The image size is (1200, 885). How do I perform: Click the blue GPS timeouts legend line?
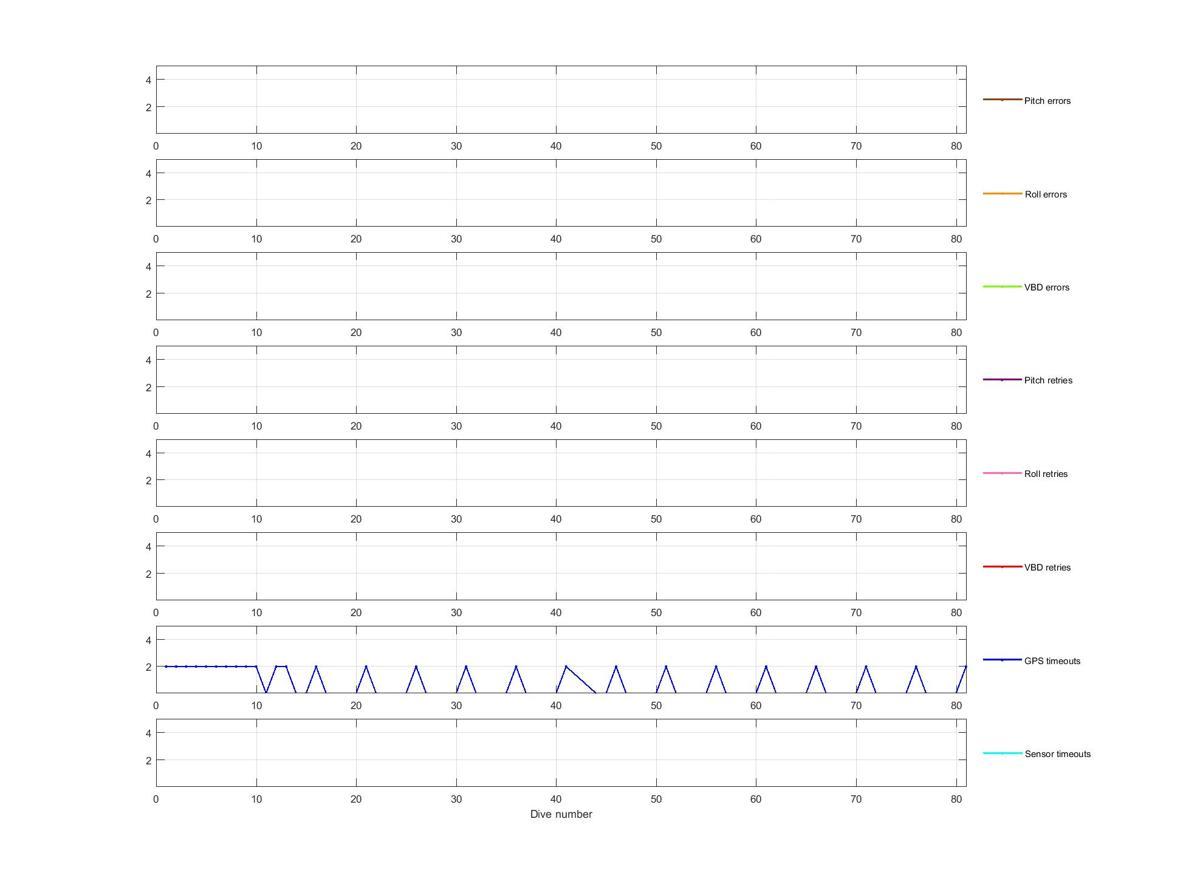click(x=1002, y=660)
